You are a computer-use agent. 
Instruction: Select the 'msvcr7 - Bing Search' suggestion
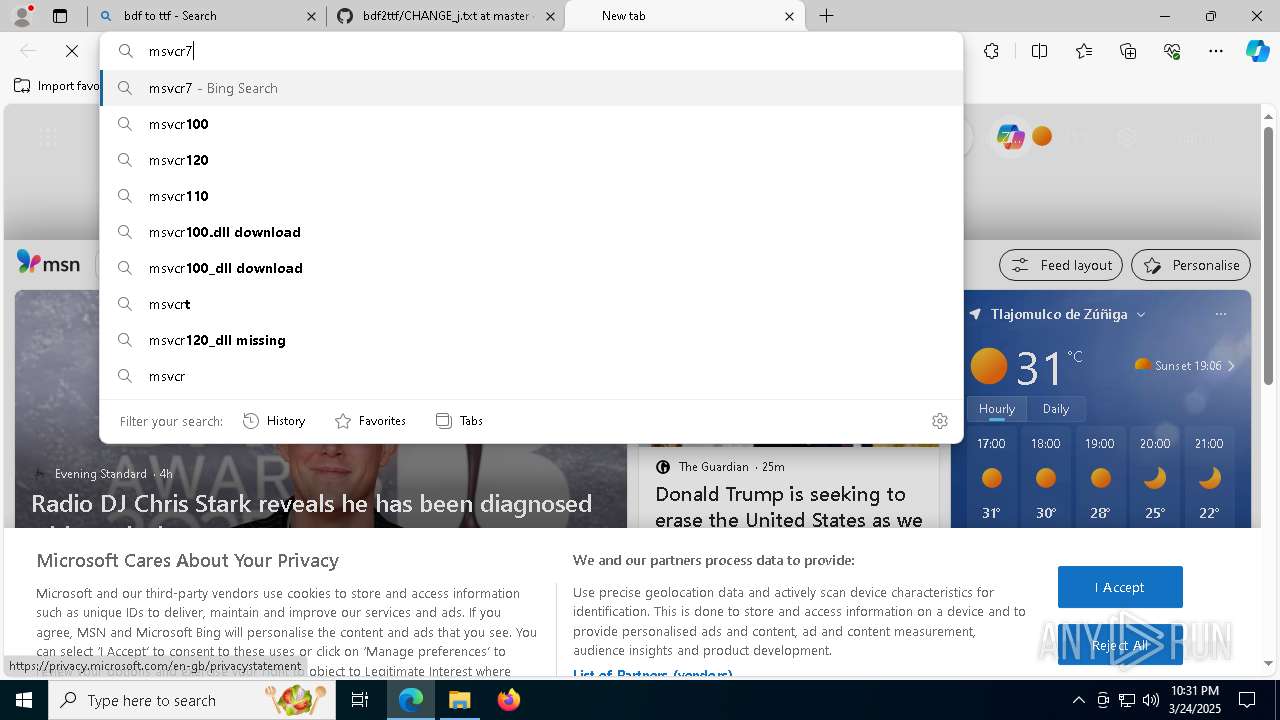(x=532, y=88)
